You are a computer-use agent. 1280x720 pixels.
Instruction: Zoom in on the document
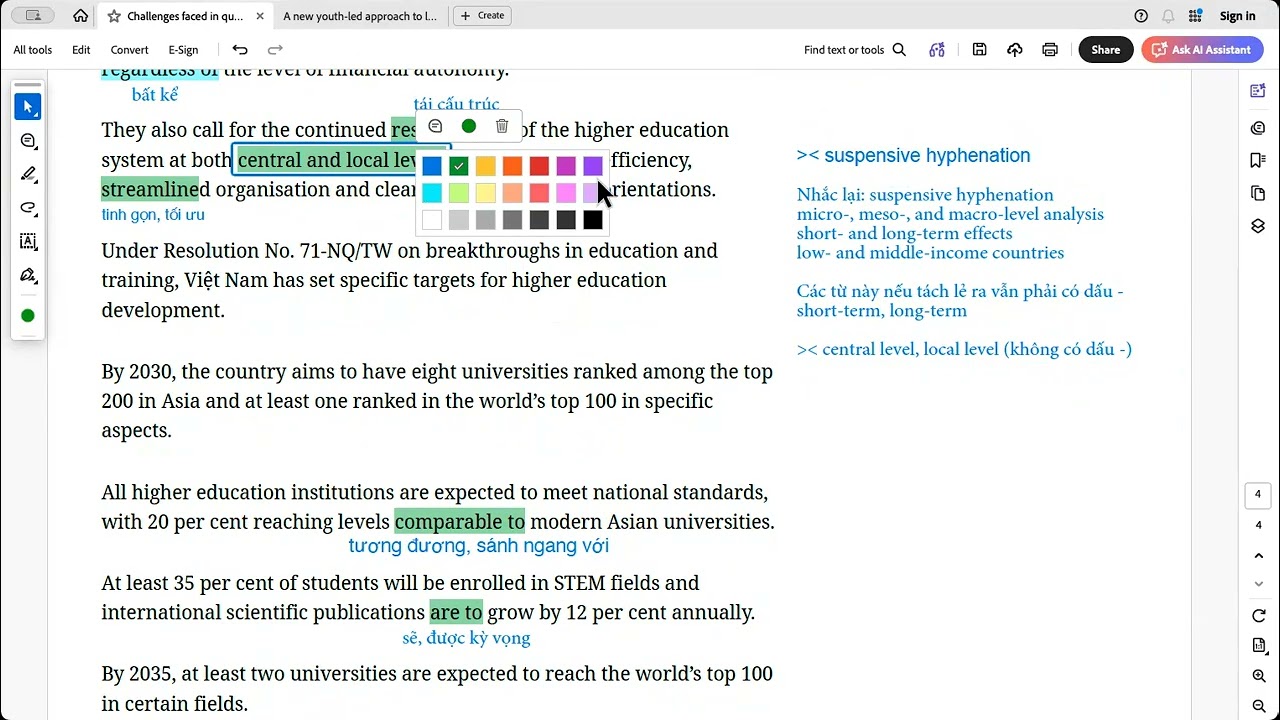pyautogui.click(x=1259, y=677)
